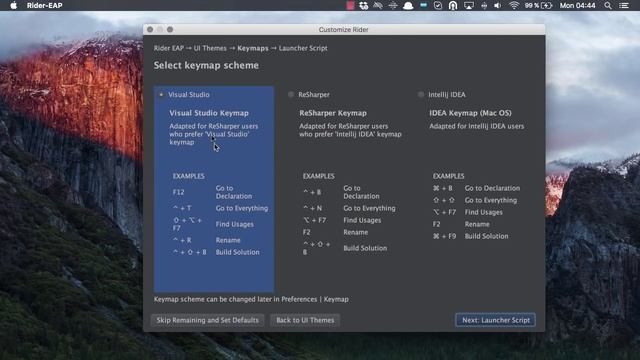This screenshot has width=640, height=360.
Task: Click the menu bar clock Mon 04:44
Action: tap(577, 5)
